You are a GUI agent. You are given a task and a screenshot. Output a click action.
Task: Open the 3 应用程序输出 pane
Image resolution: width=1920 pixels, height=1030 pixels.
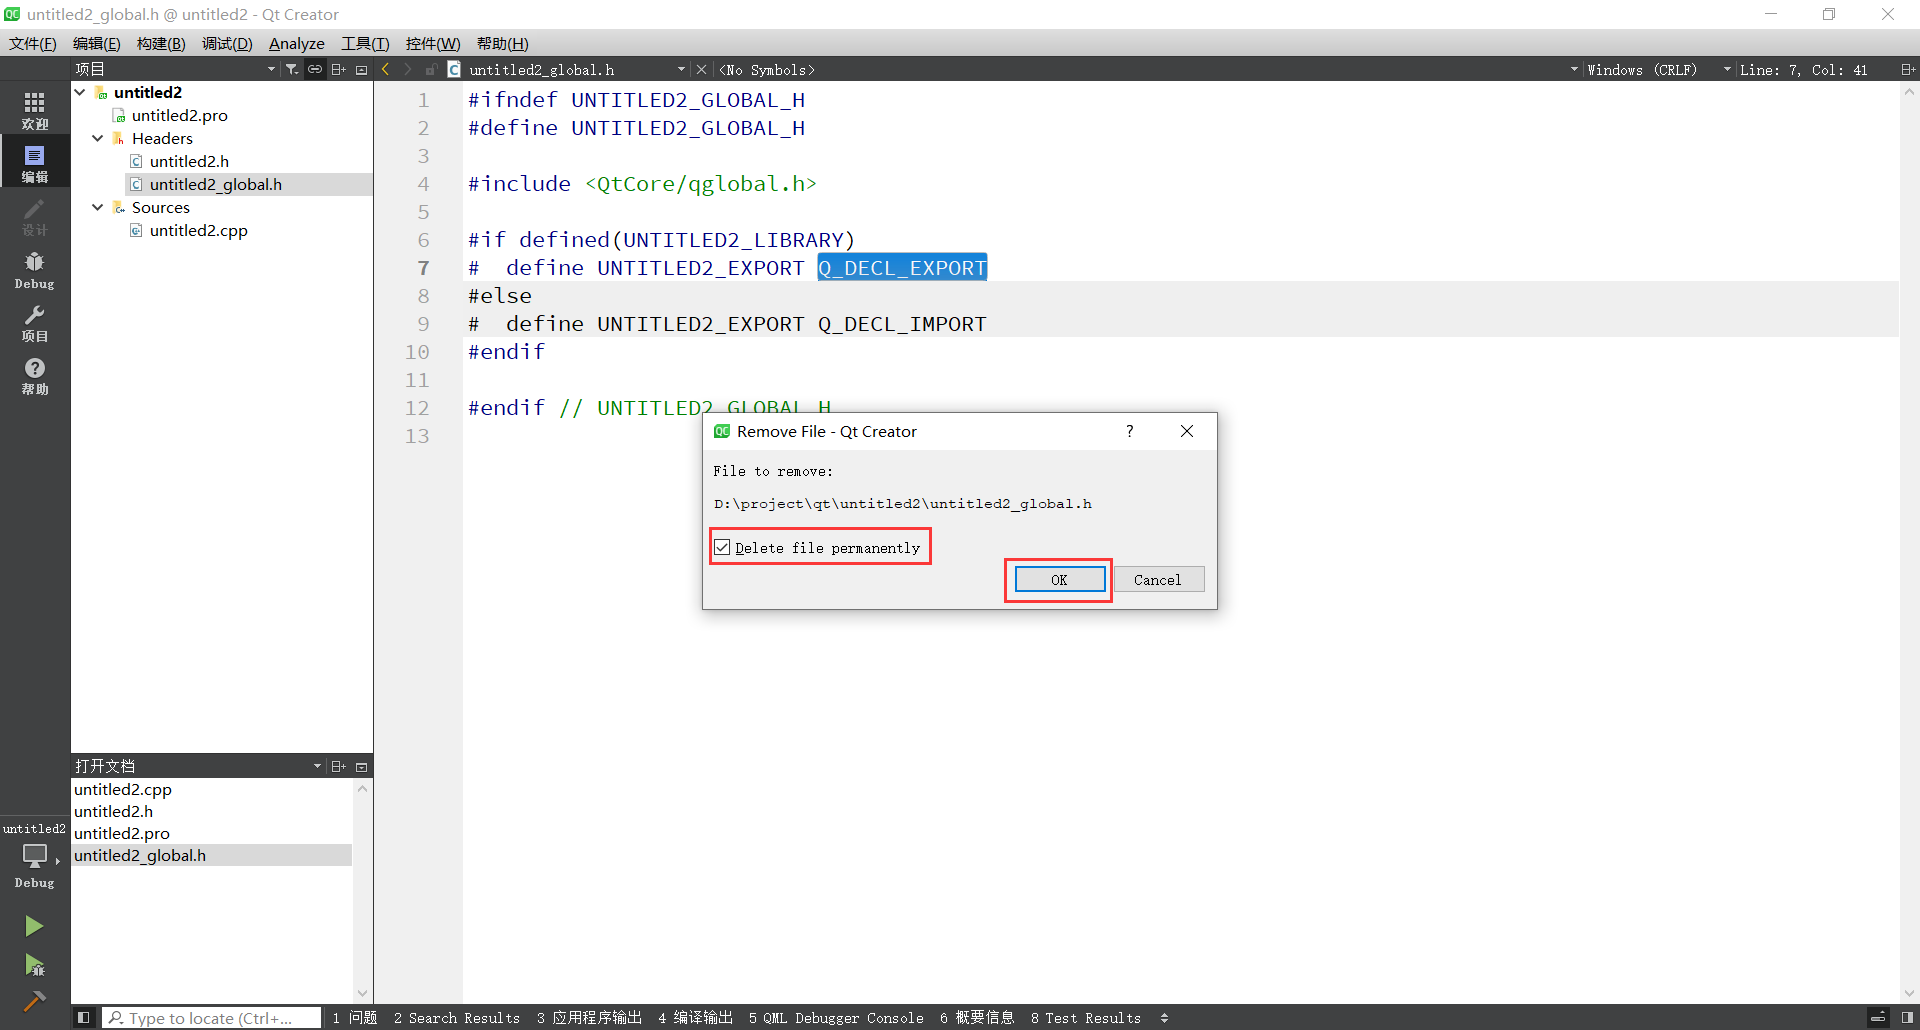point(589,1018)
